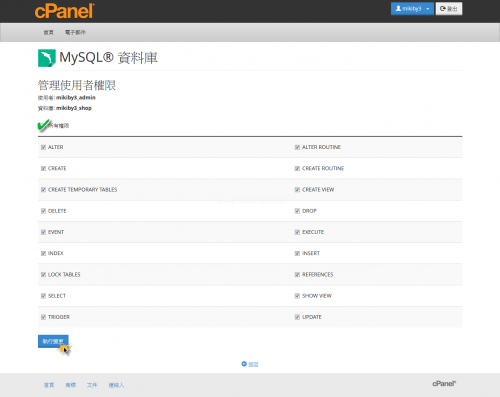This screenshot has width=500, height=397.
Task: Toggle the LOCK TABLES checkbox
Action: (x=43, y=275)
